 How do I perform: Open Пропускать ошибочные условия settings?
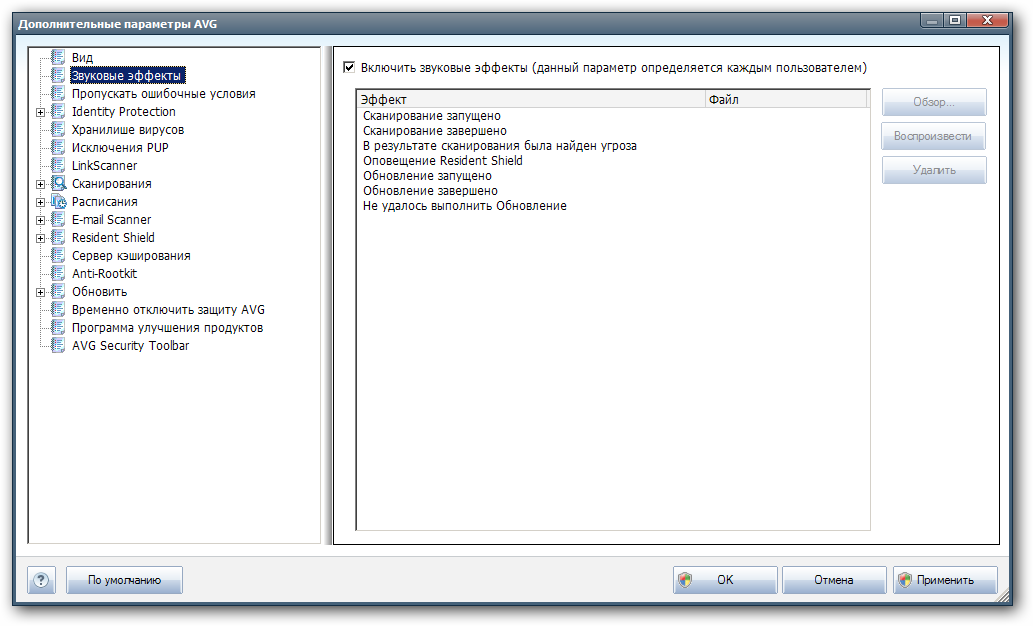[163, 94]
